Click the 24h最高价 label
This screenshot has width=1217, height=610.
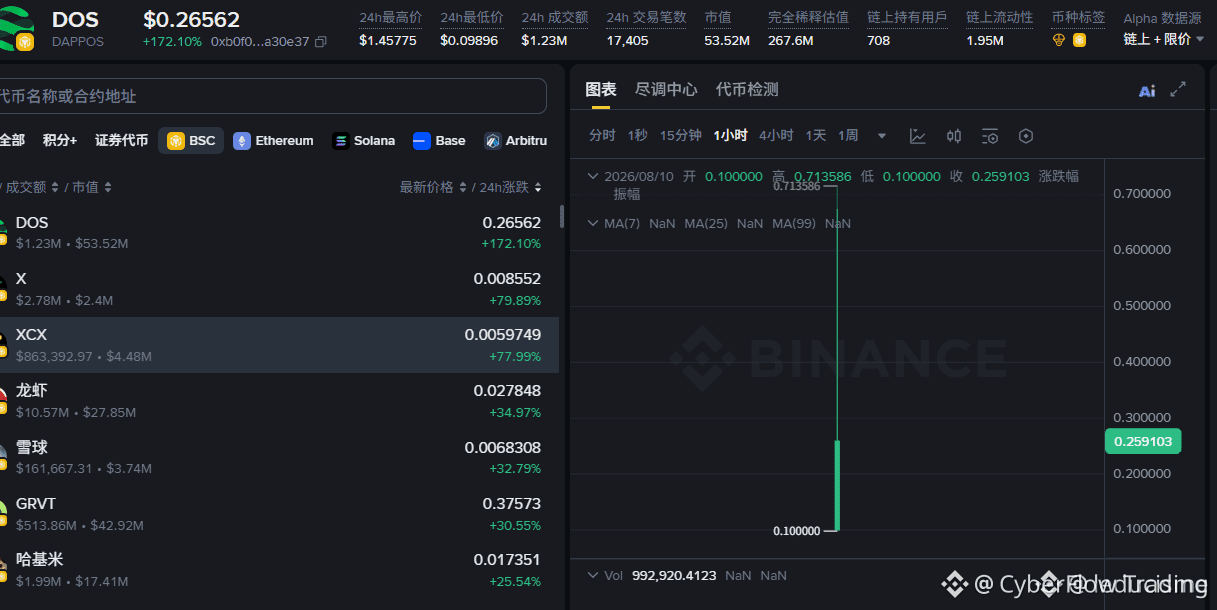tap(390, 18)
